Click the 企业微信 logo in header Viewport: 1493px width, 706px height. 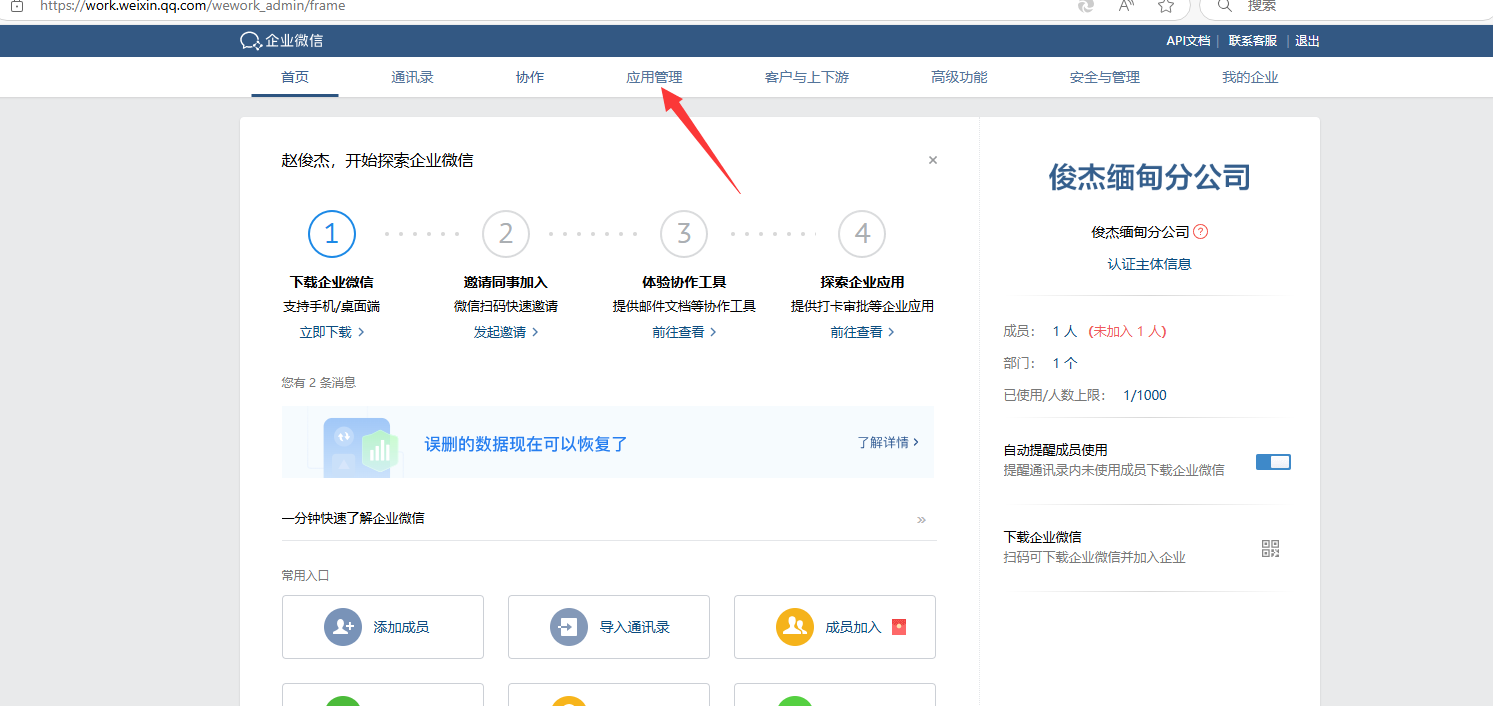coord(282,41)
